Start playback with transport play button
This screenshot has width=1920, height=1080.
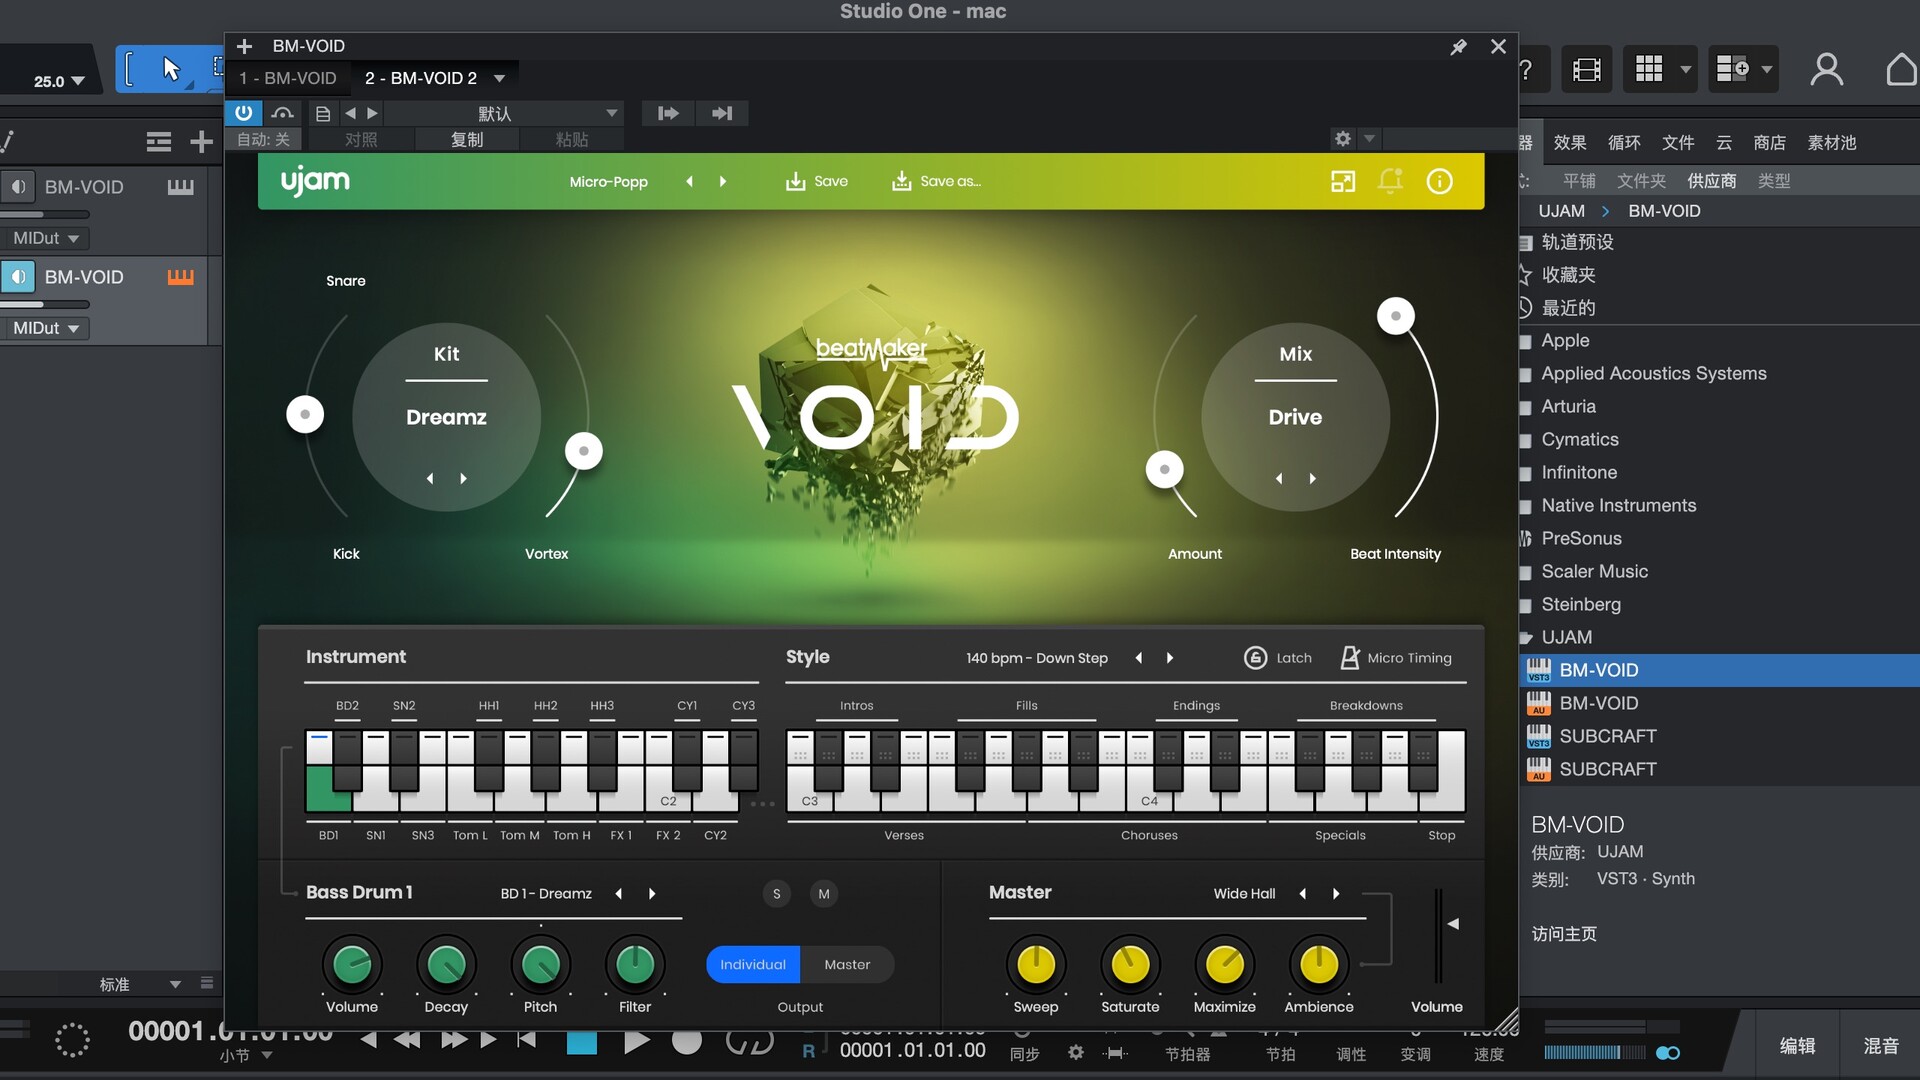point(636,1043)
